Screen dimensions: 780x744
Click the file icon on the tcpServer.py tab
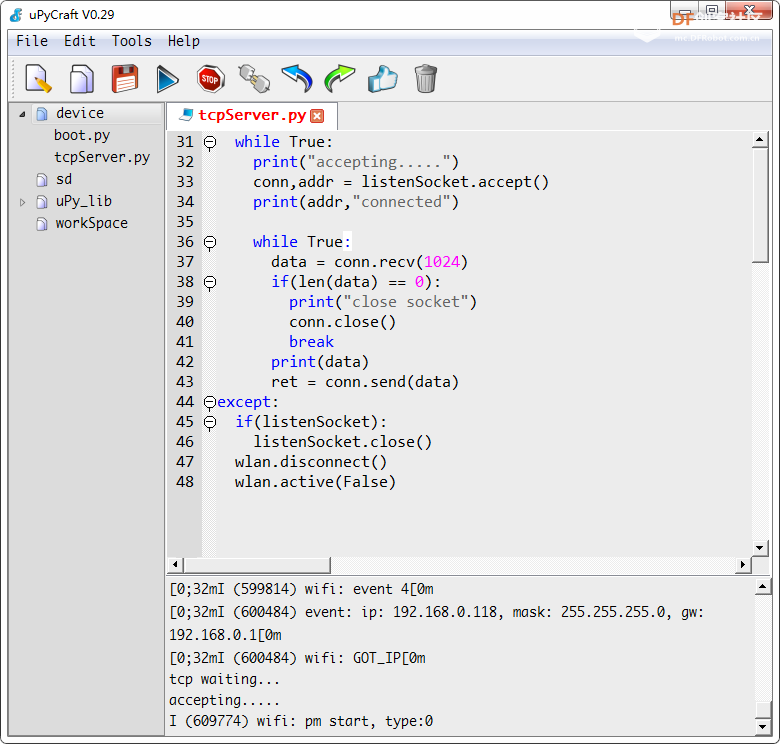coord(186,115)
